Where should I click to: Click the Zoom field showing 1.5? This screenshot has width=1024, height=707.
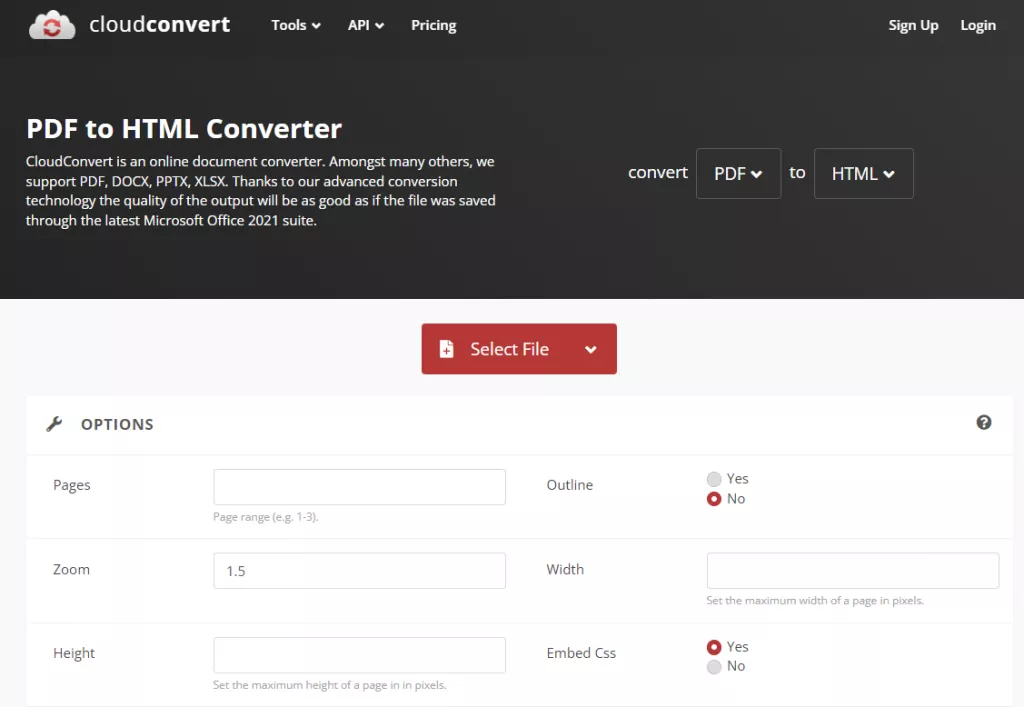coord(359,571)
